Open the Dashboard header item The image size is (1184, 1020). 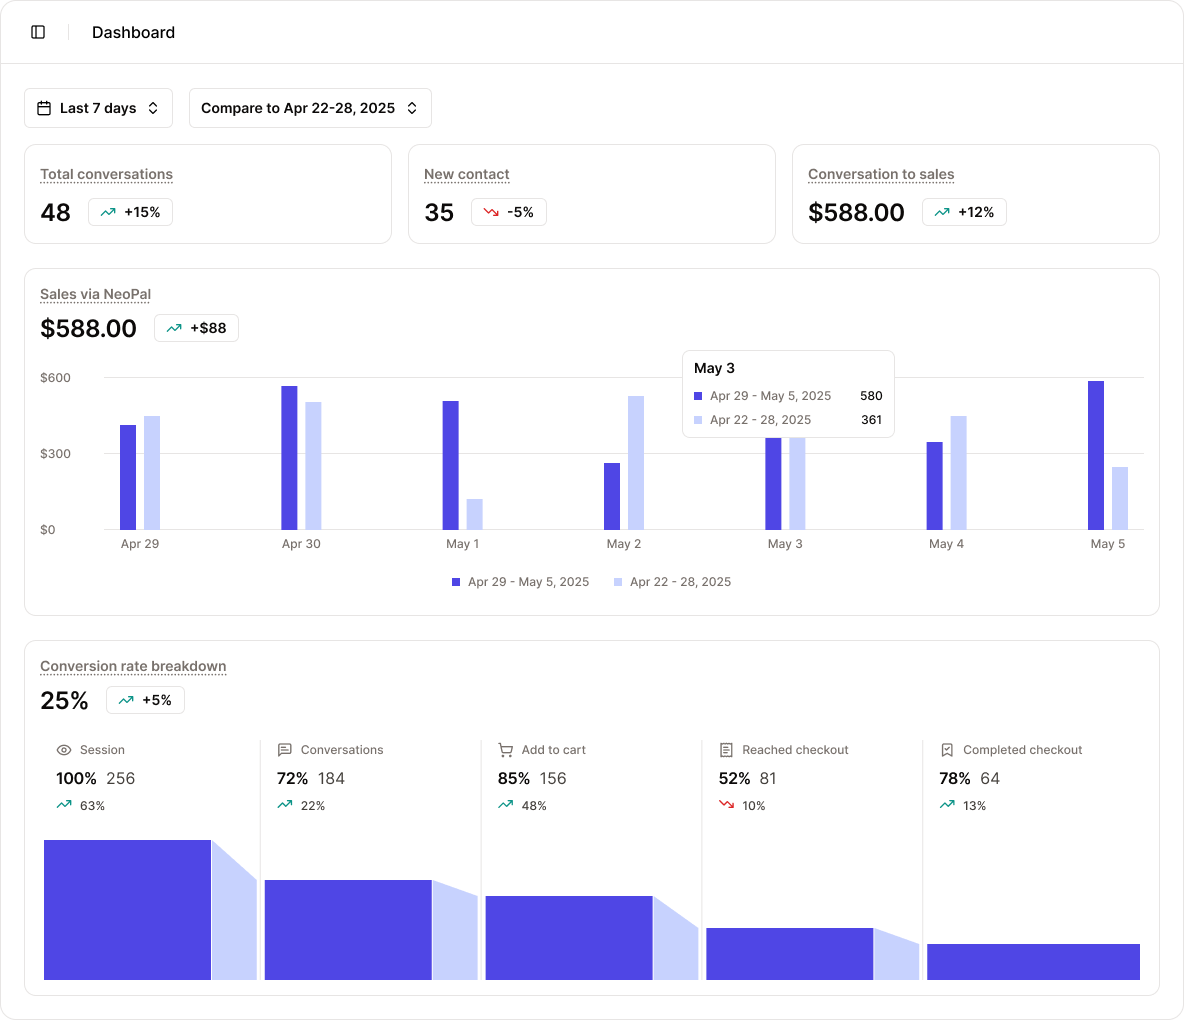[x=133, y=32]
